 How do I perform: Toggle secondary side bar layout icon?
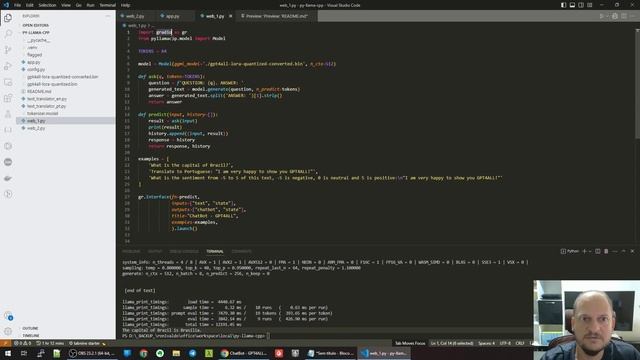pyautogui.click(x=581, y=5)
